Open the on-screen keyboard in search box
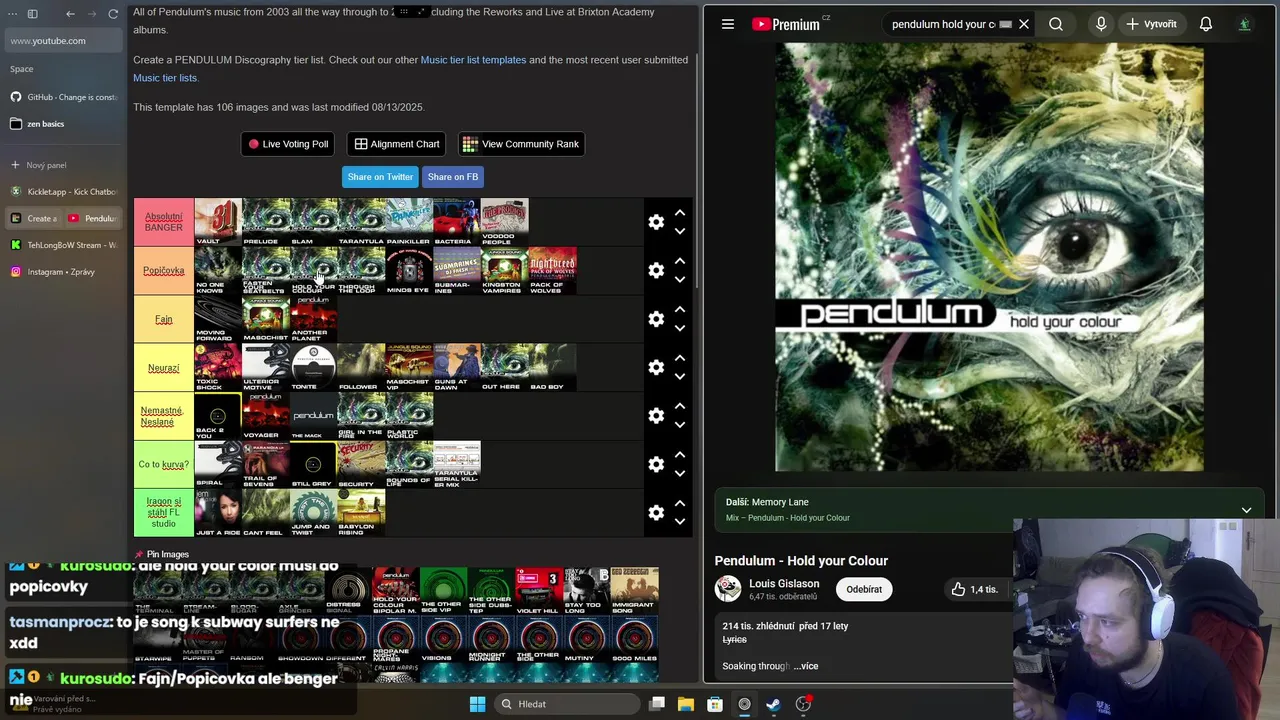 tap(1006, 24)
